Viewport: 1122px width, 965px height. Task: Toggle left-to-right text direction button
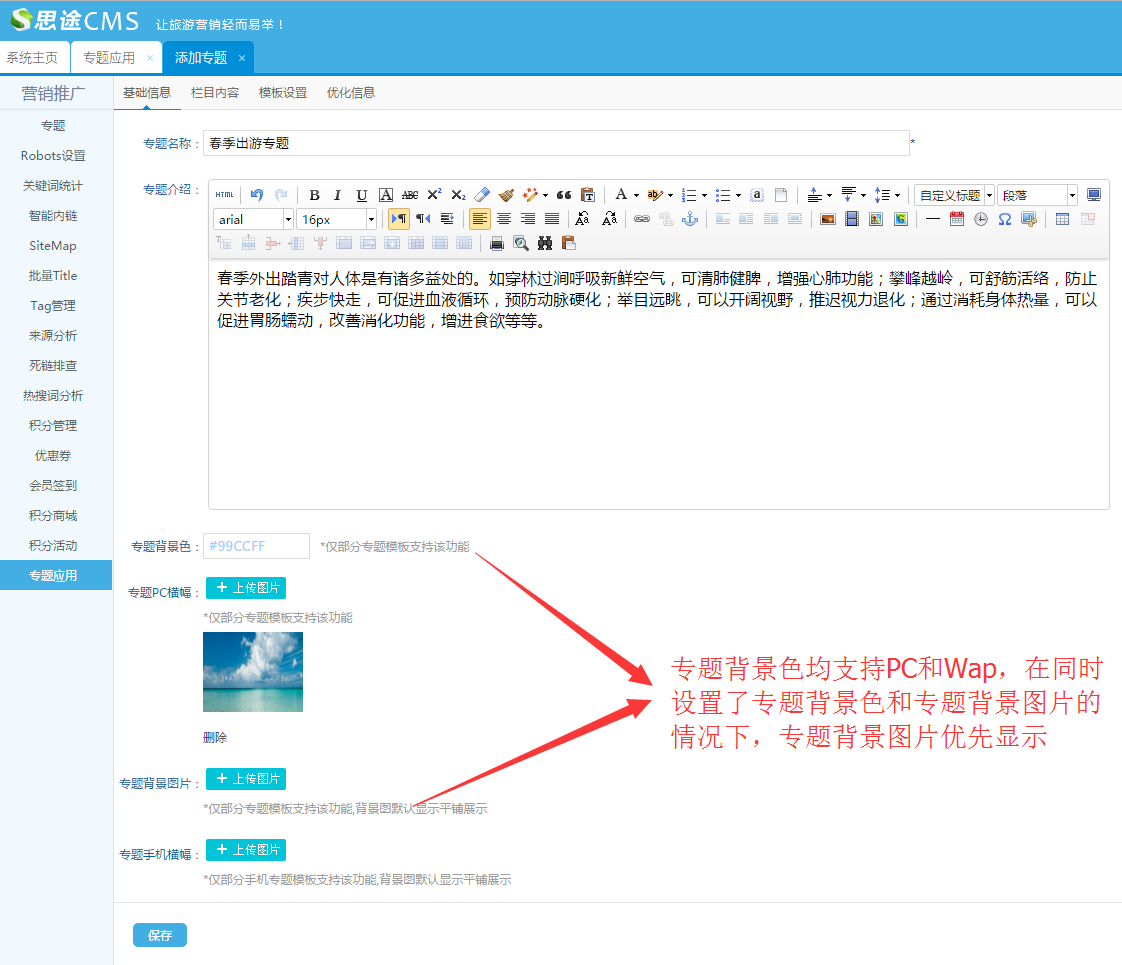(399, 219)
